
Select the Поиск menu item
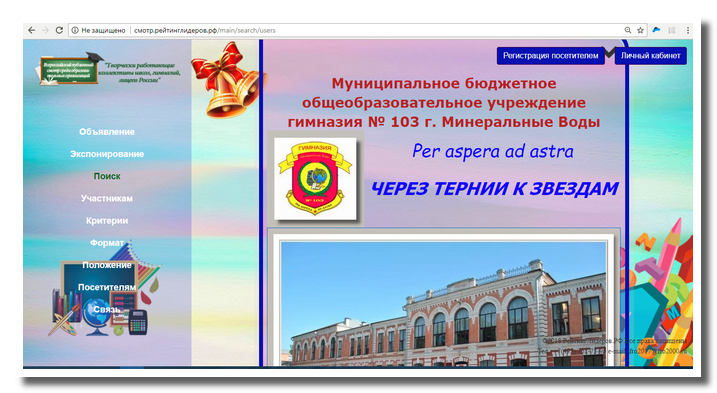point(107,176)
